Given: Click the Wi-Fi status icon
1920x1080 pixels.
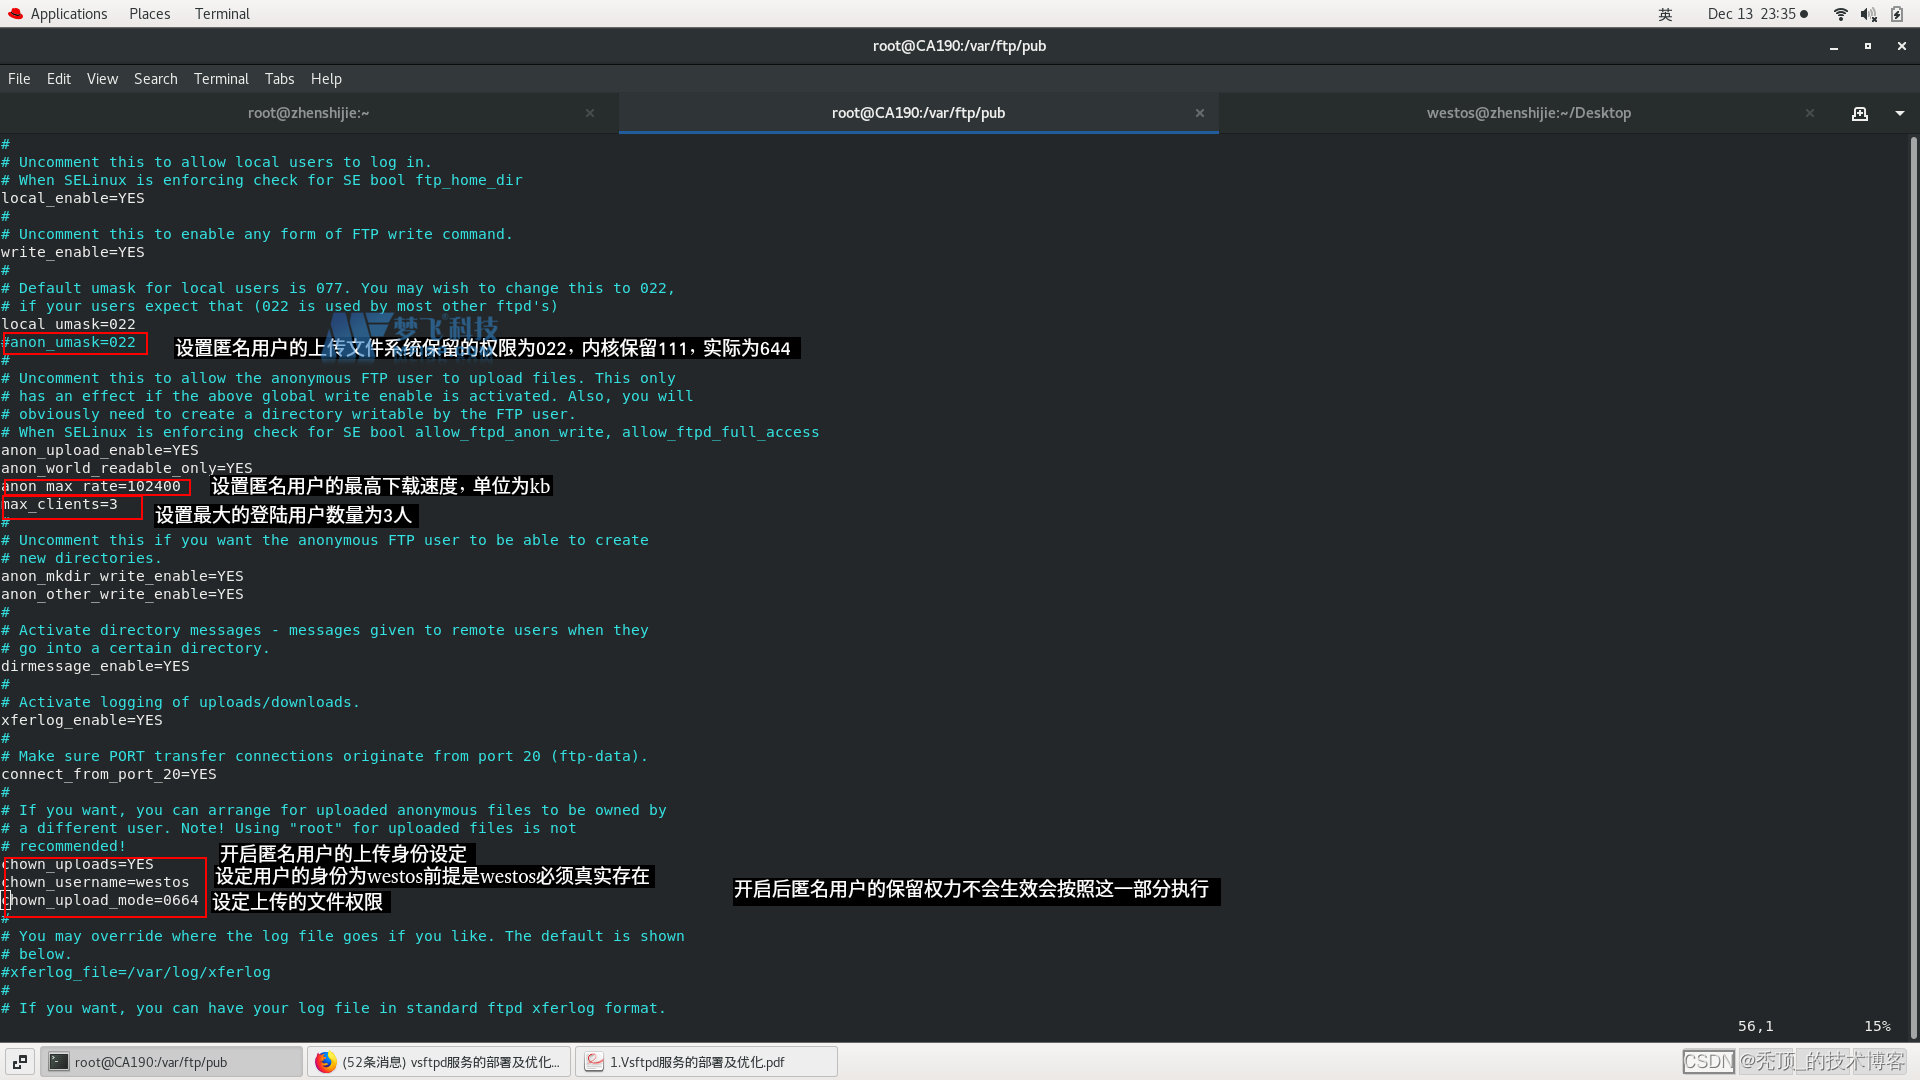Looking at the screenshot, I should click(1840, 14).
